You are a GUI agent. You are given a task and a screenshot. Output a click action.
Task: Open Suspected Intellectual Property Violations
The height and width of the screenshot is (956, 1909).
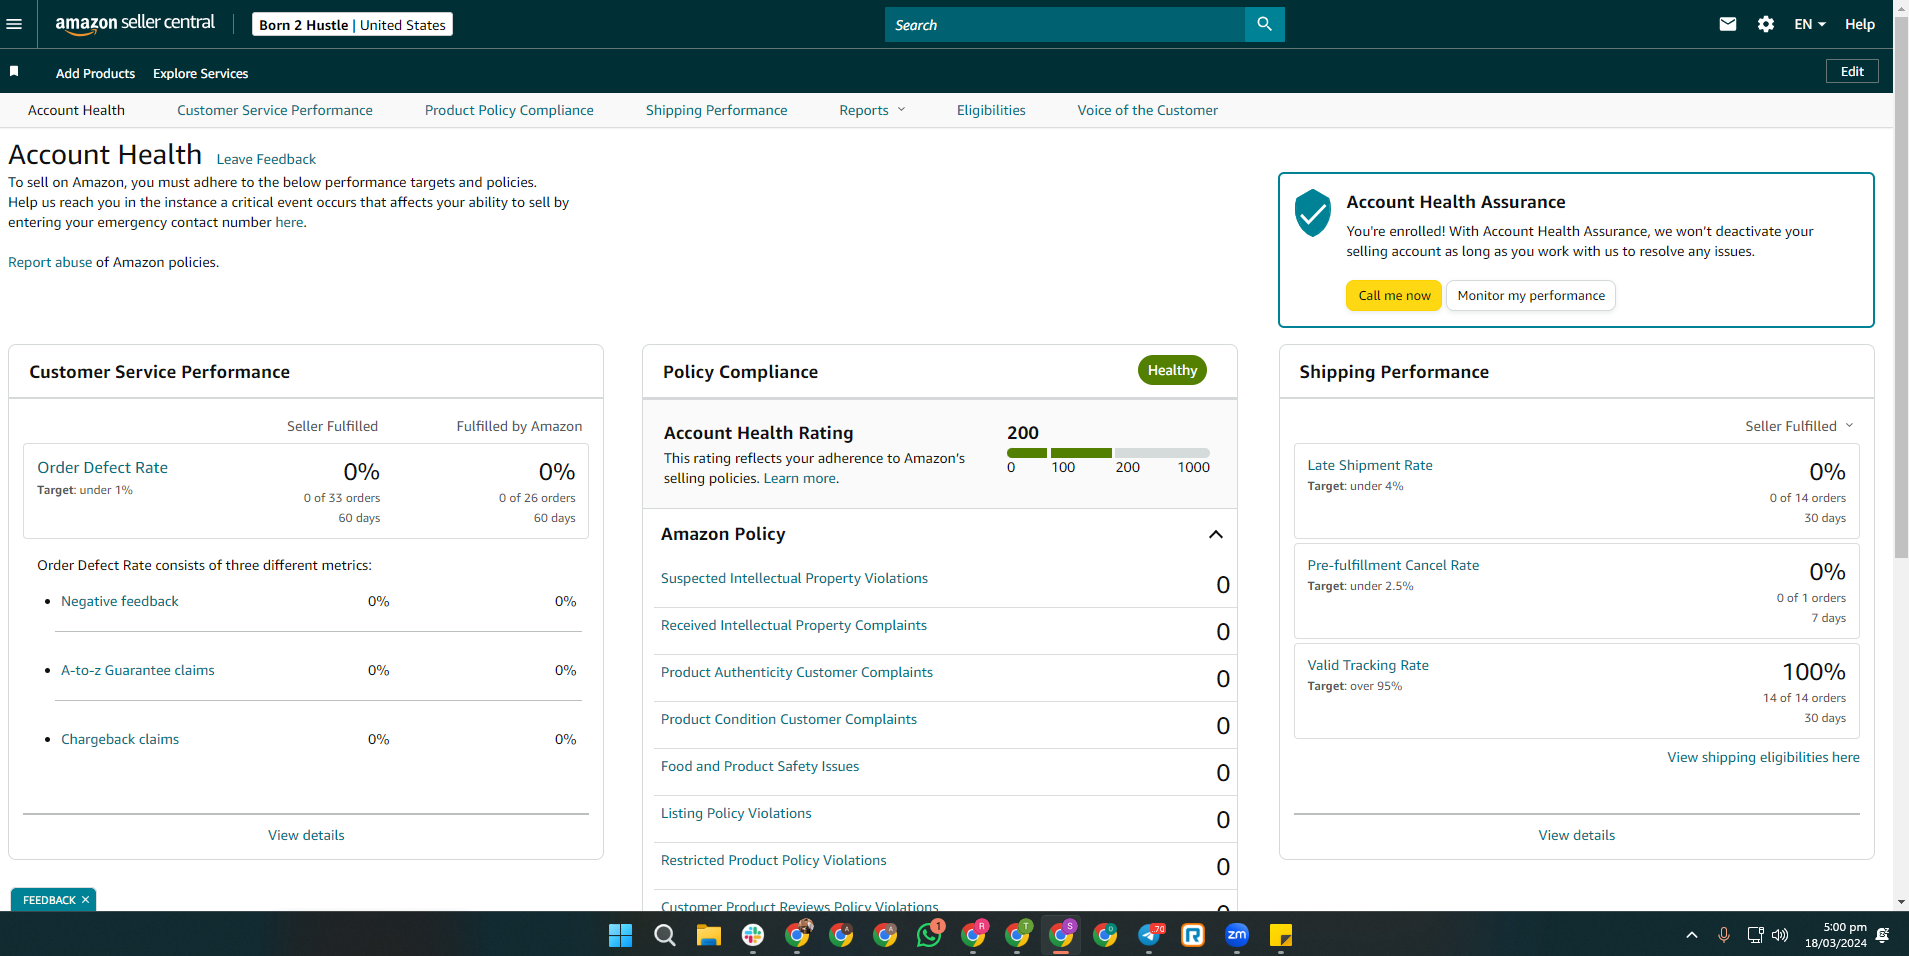click(x=794, y=578)
